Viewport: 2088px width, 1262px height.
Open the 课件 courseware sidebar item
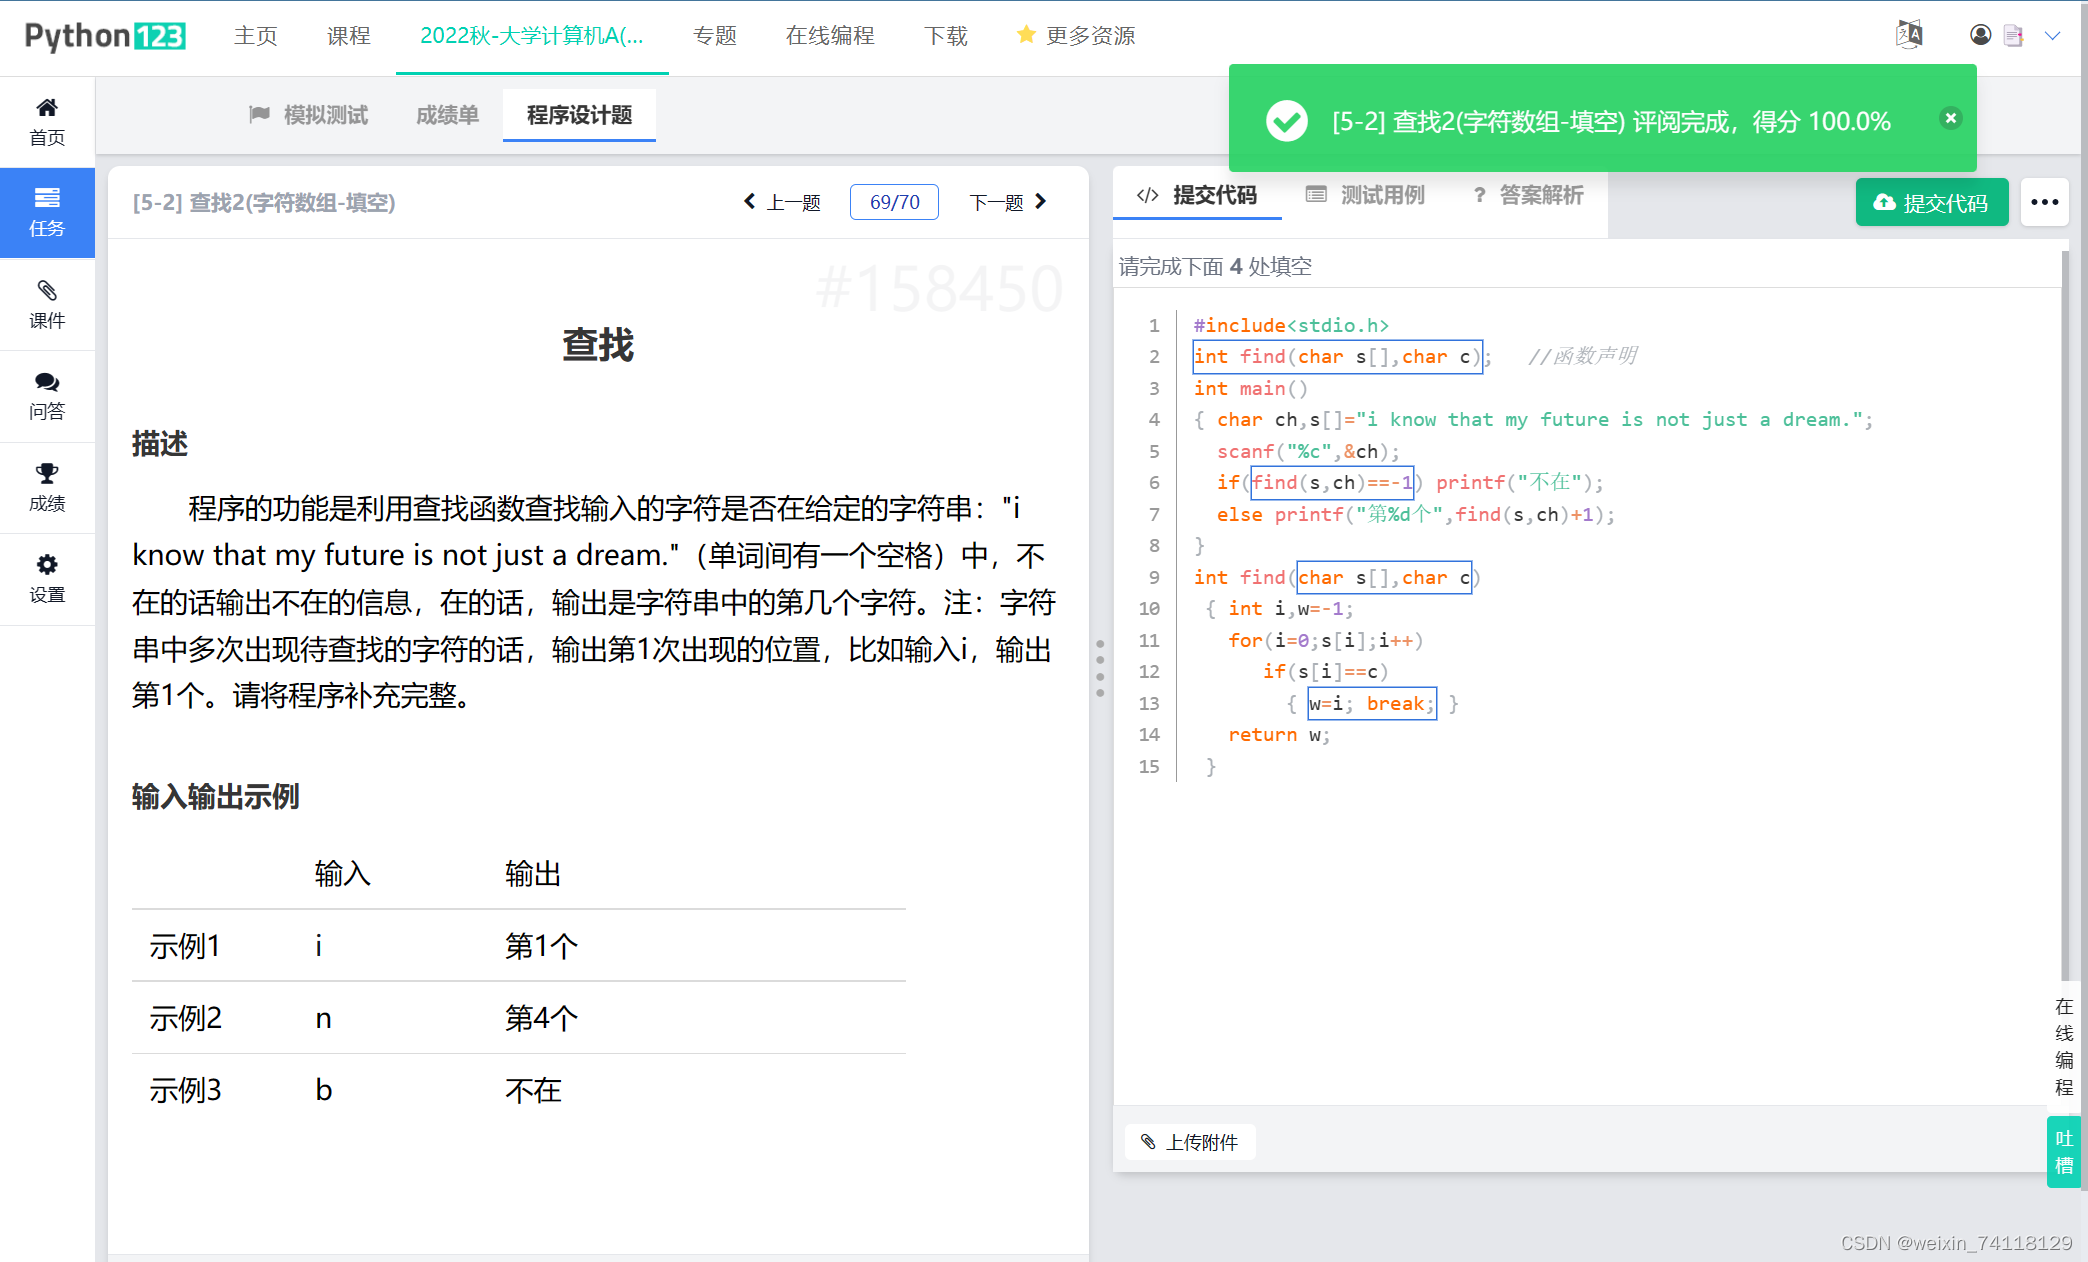coord(47,305)
